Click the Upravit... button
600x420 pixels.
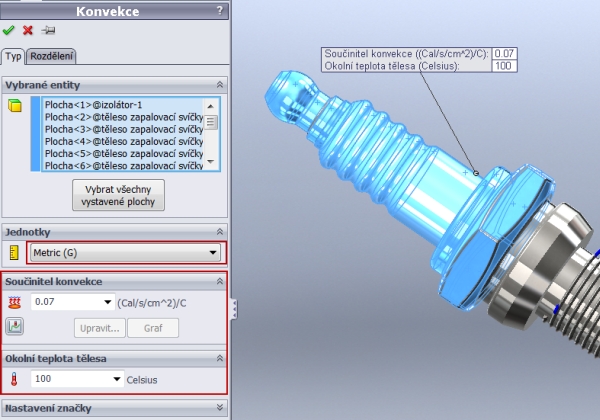tap(100, 328)
